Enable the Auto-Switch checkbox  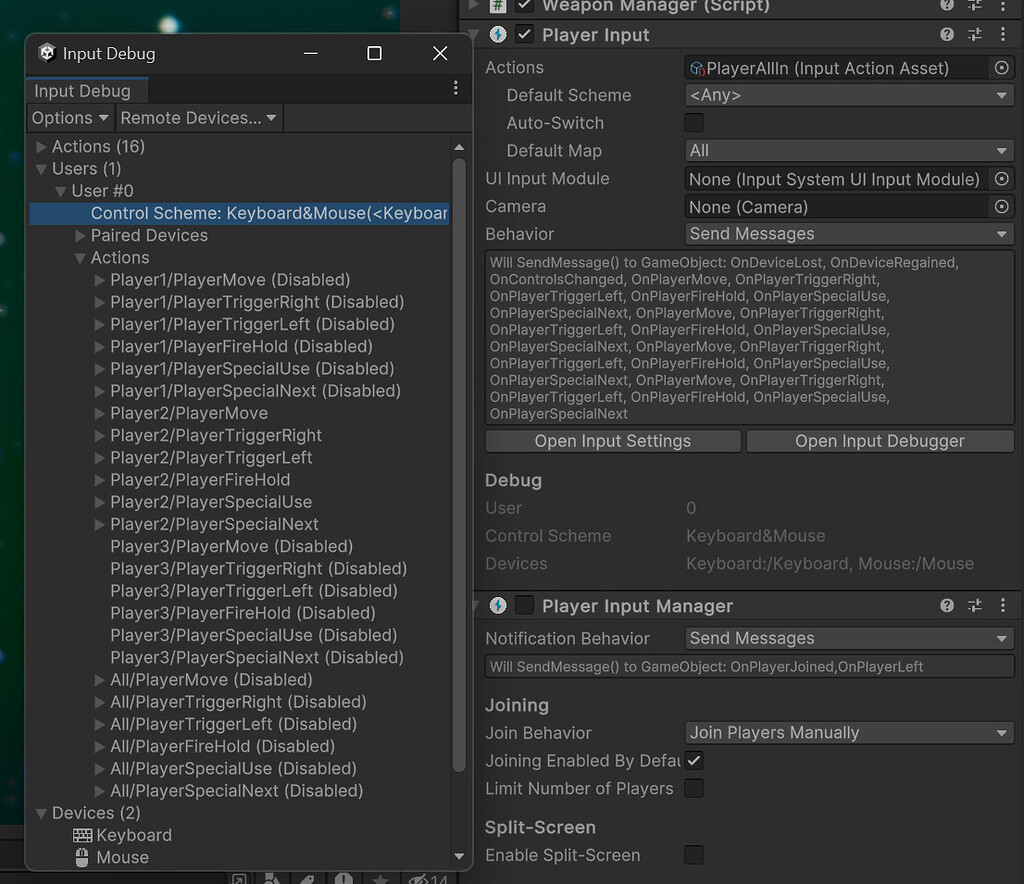point(694,123)
